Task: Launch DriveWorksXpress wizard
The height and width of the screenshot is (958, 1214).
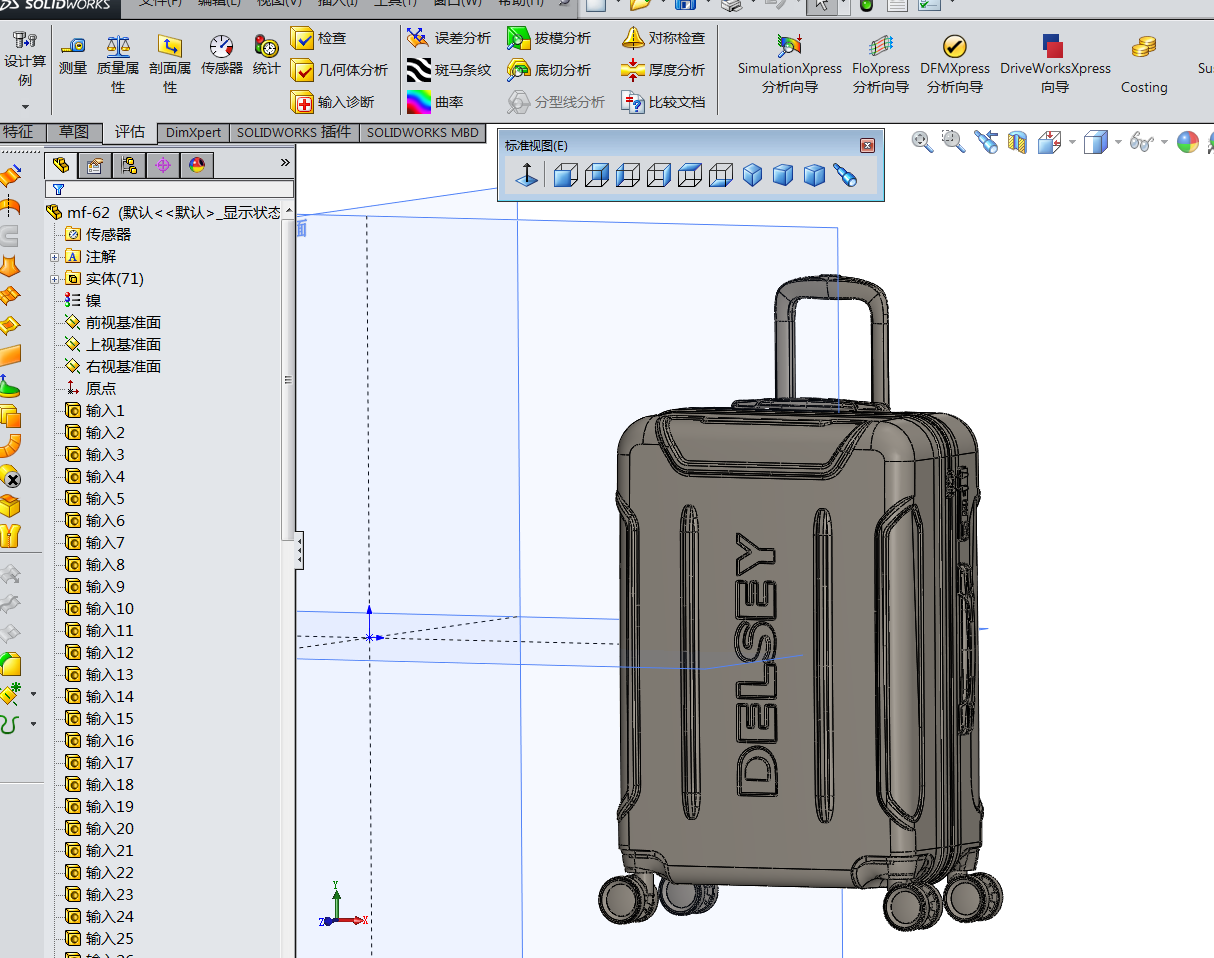Action: [x=1055, y=64]
